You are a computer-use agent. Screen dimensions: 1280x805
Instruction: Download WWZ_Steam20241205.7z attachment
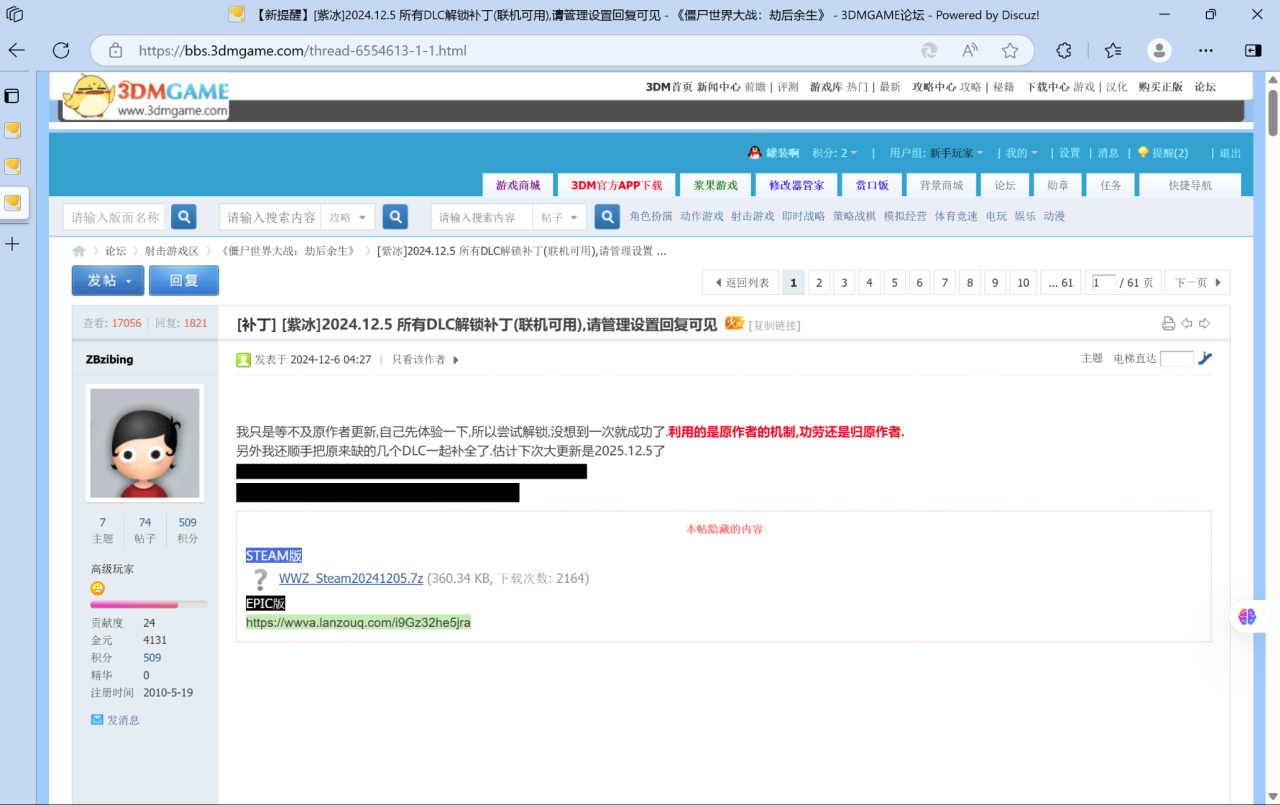tap(351, 578)
